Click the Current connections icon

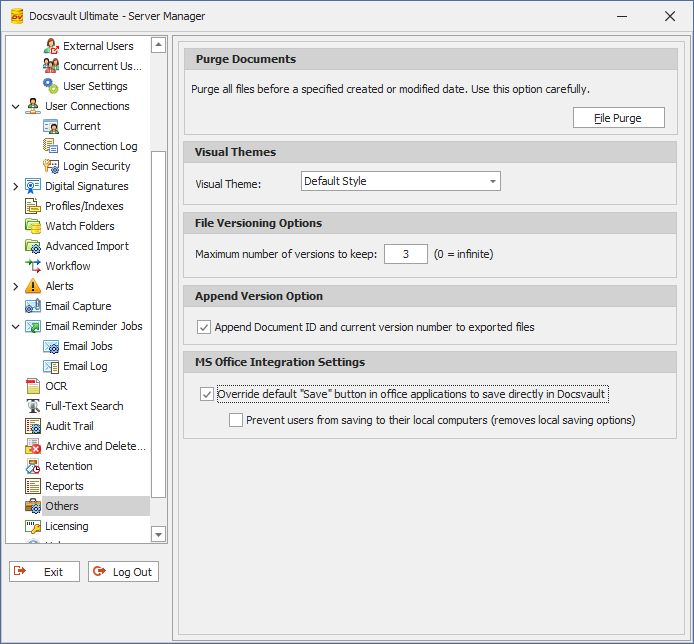(51, 126)
